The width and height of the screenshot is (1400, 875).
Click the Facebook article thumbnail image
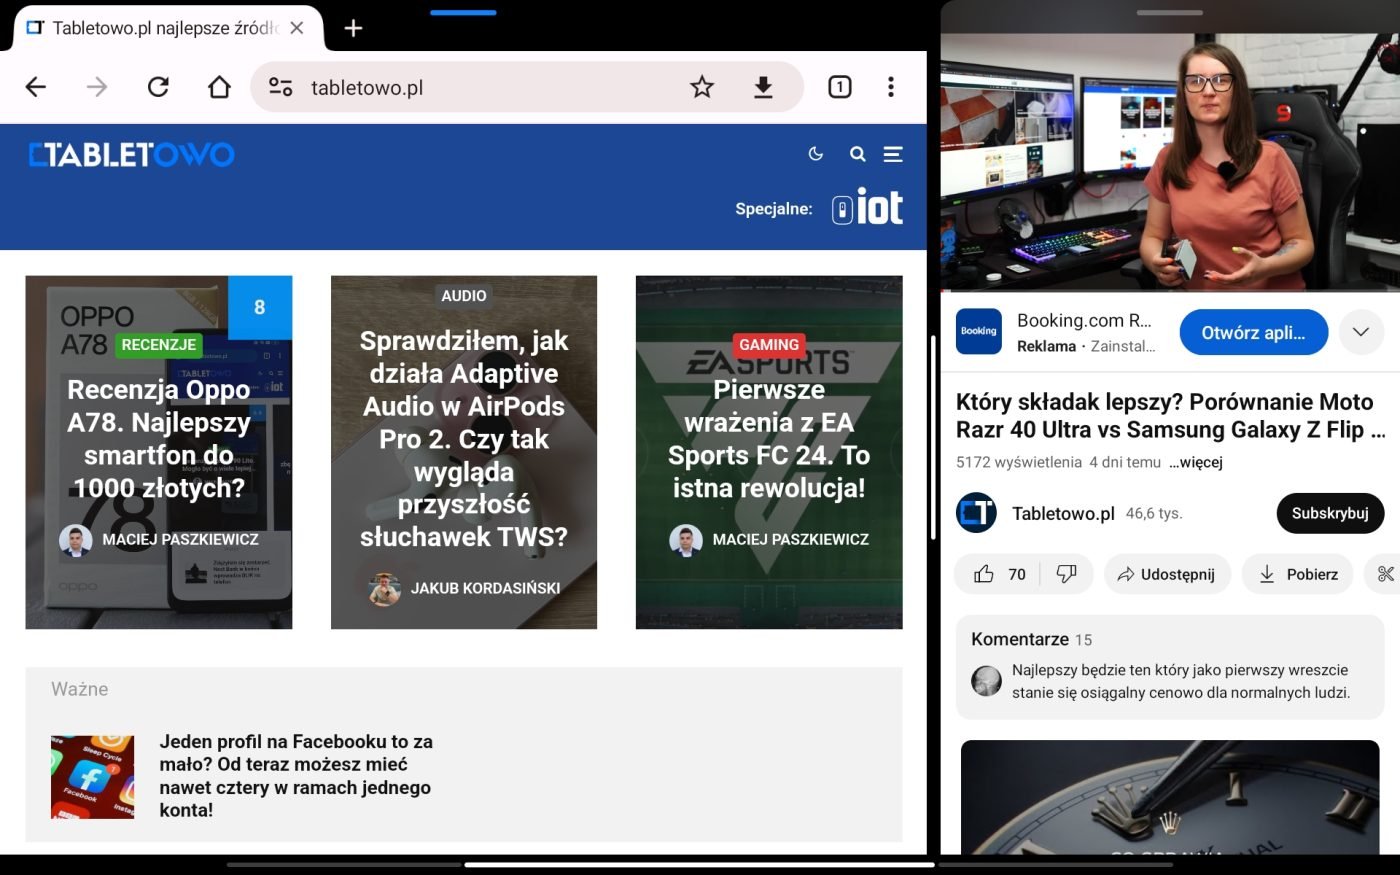click(x=92, y=777)
